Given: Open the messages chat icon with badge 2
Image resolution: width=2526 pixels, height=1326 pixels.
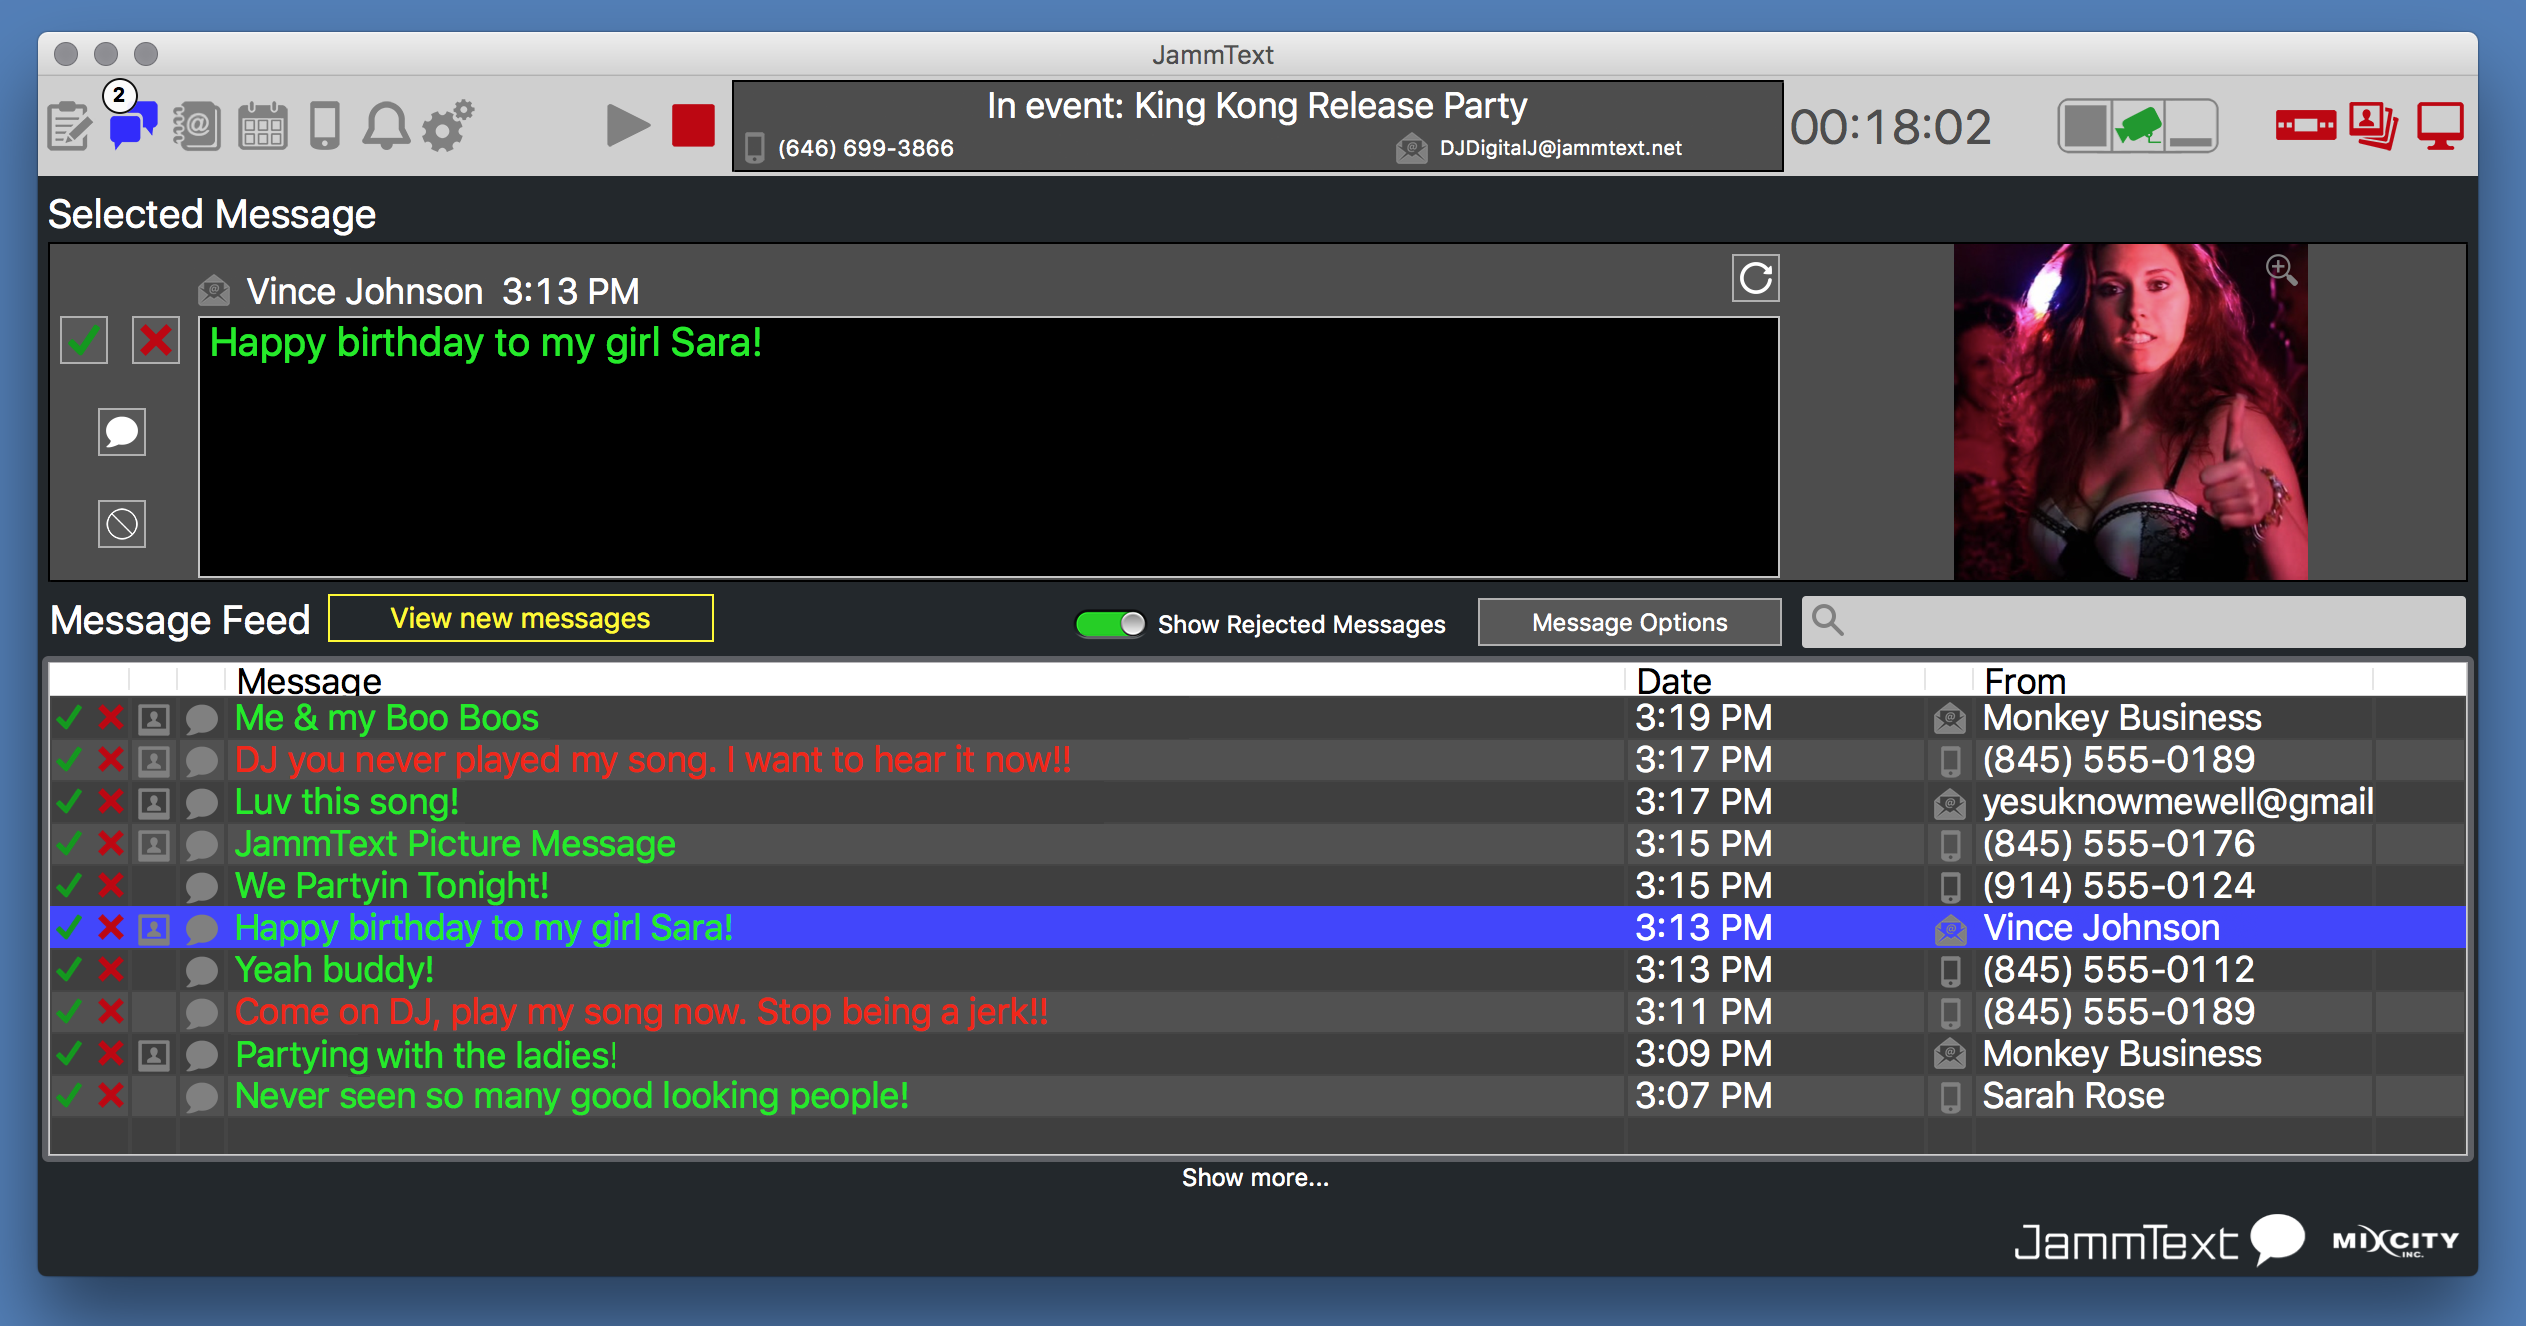Looking at the screenshot, I should 132,124.
